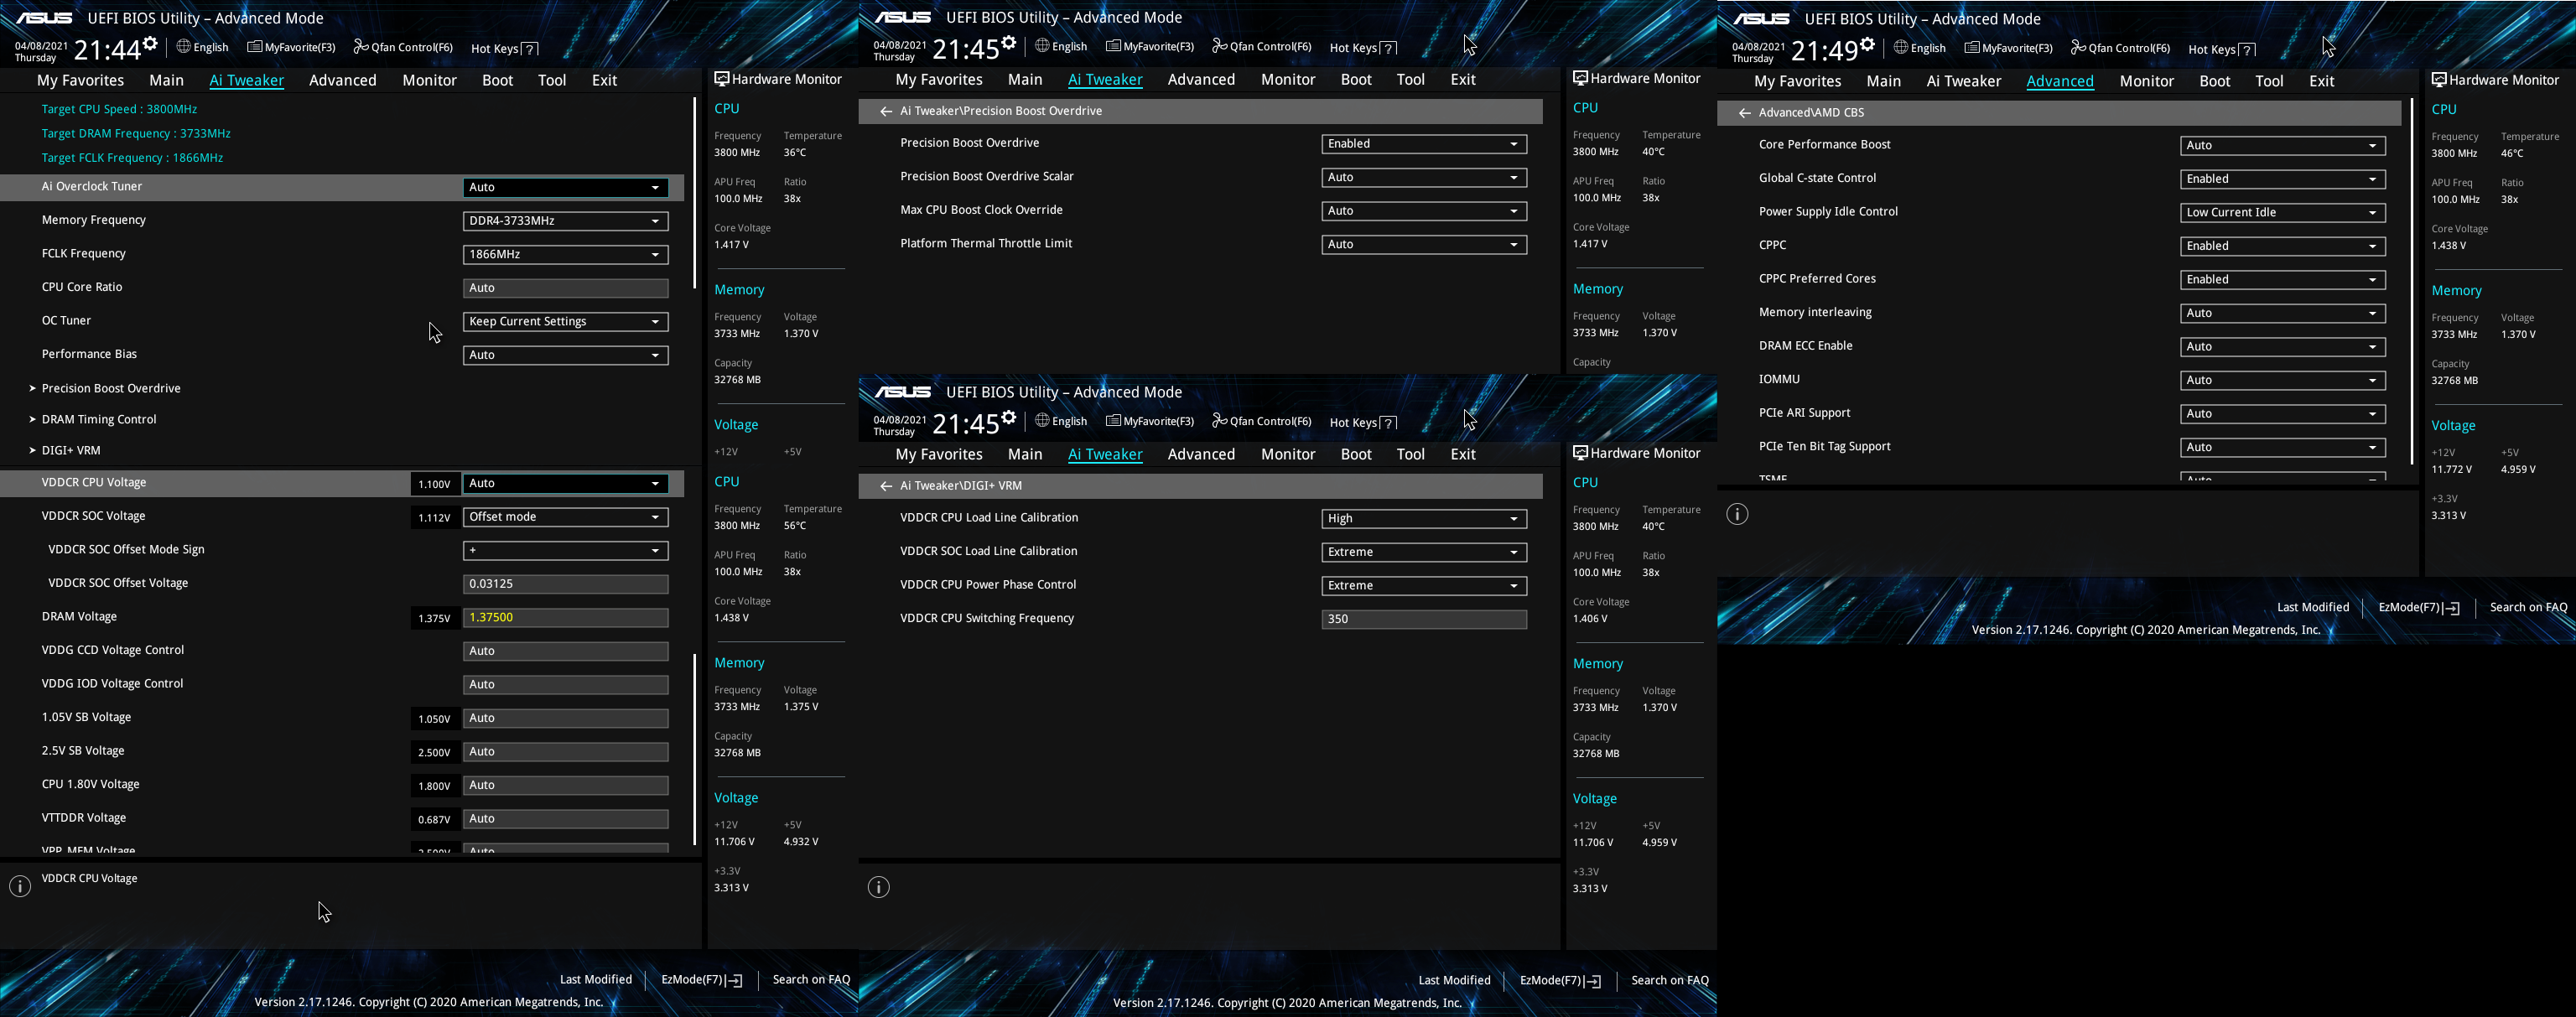
Task: Click back arrow in Advanced\AMD CBS breadcrumb
Action: (x=1744, y=113)
